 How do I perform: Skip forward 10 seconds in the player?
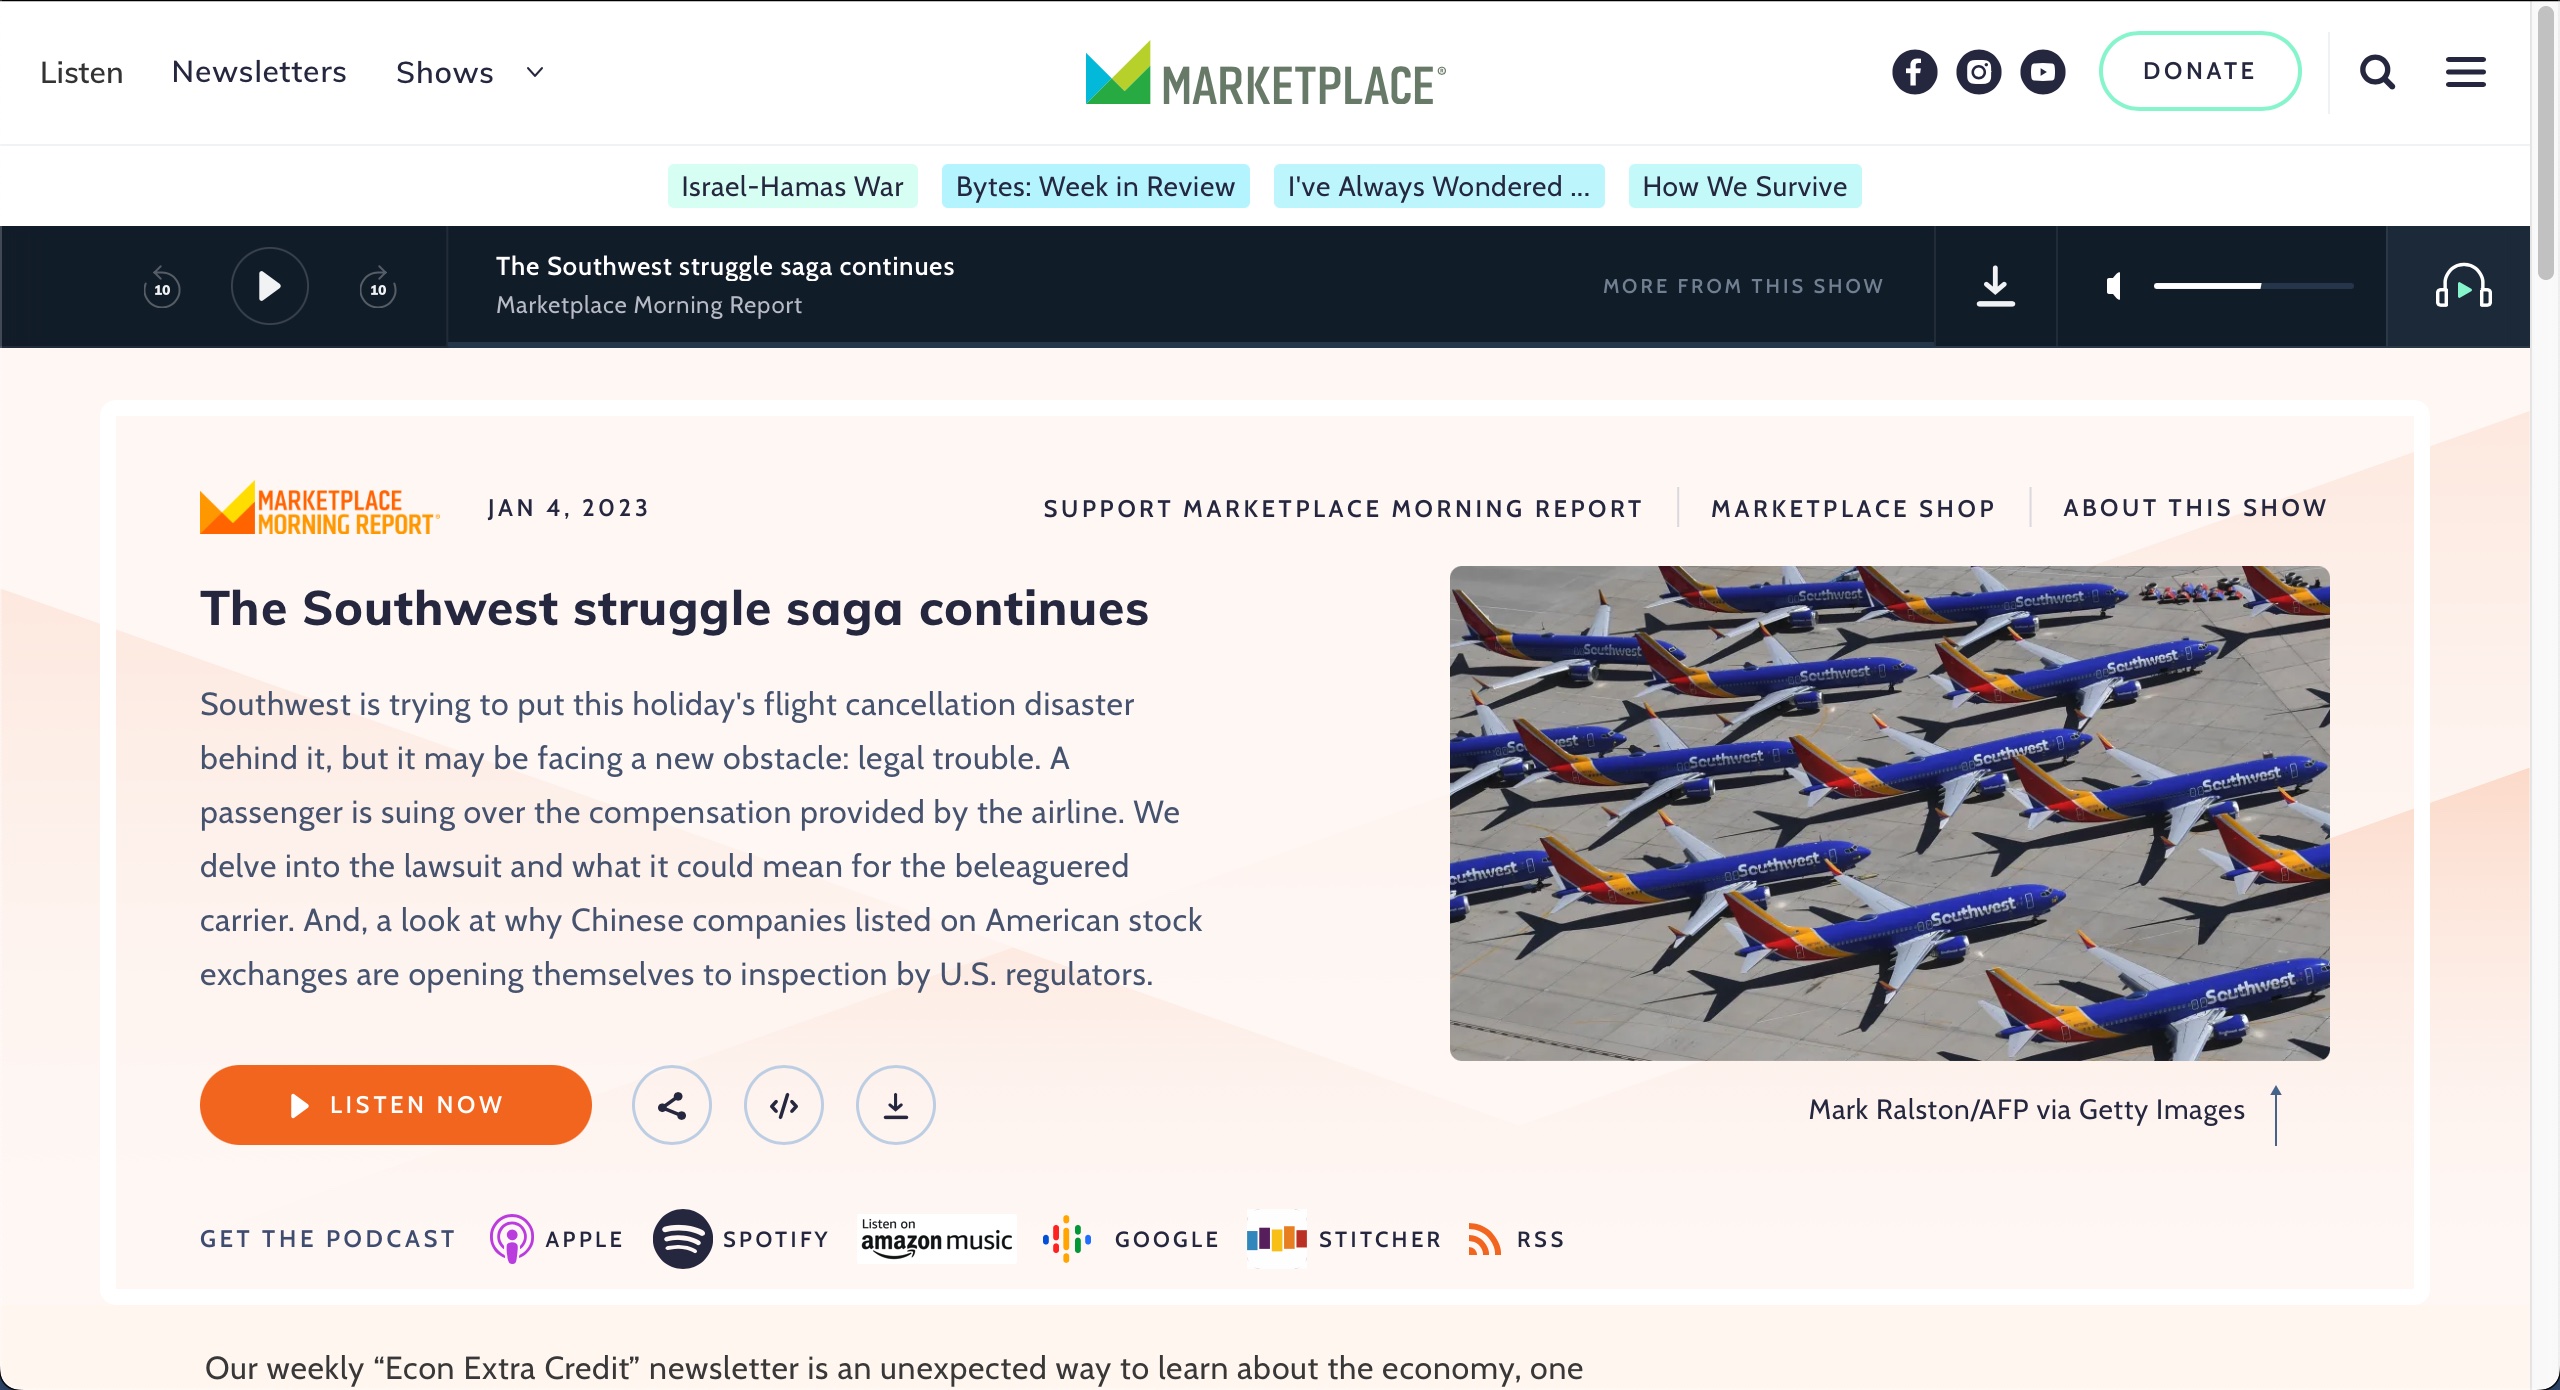pyautogui.click(x=378, y=287)
